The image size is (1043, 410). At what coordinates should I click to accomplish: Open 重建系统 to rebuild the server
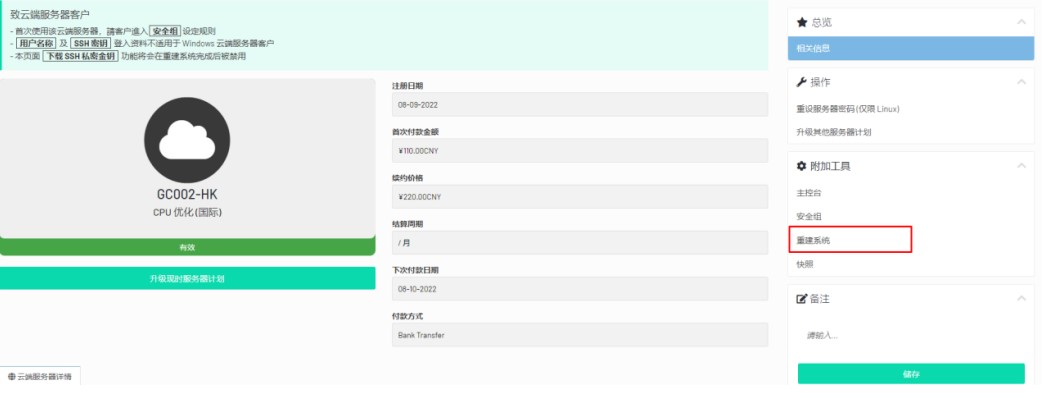tap(813, 241)
